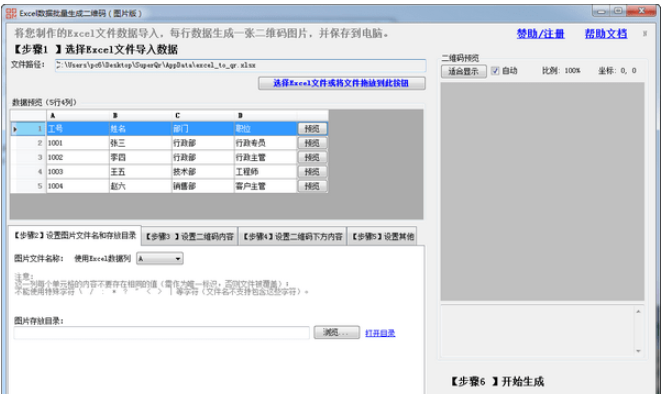Select the cell 赵六
This screenshot has width=667, height=394.
pos(140,186)
